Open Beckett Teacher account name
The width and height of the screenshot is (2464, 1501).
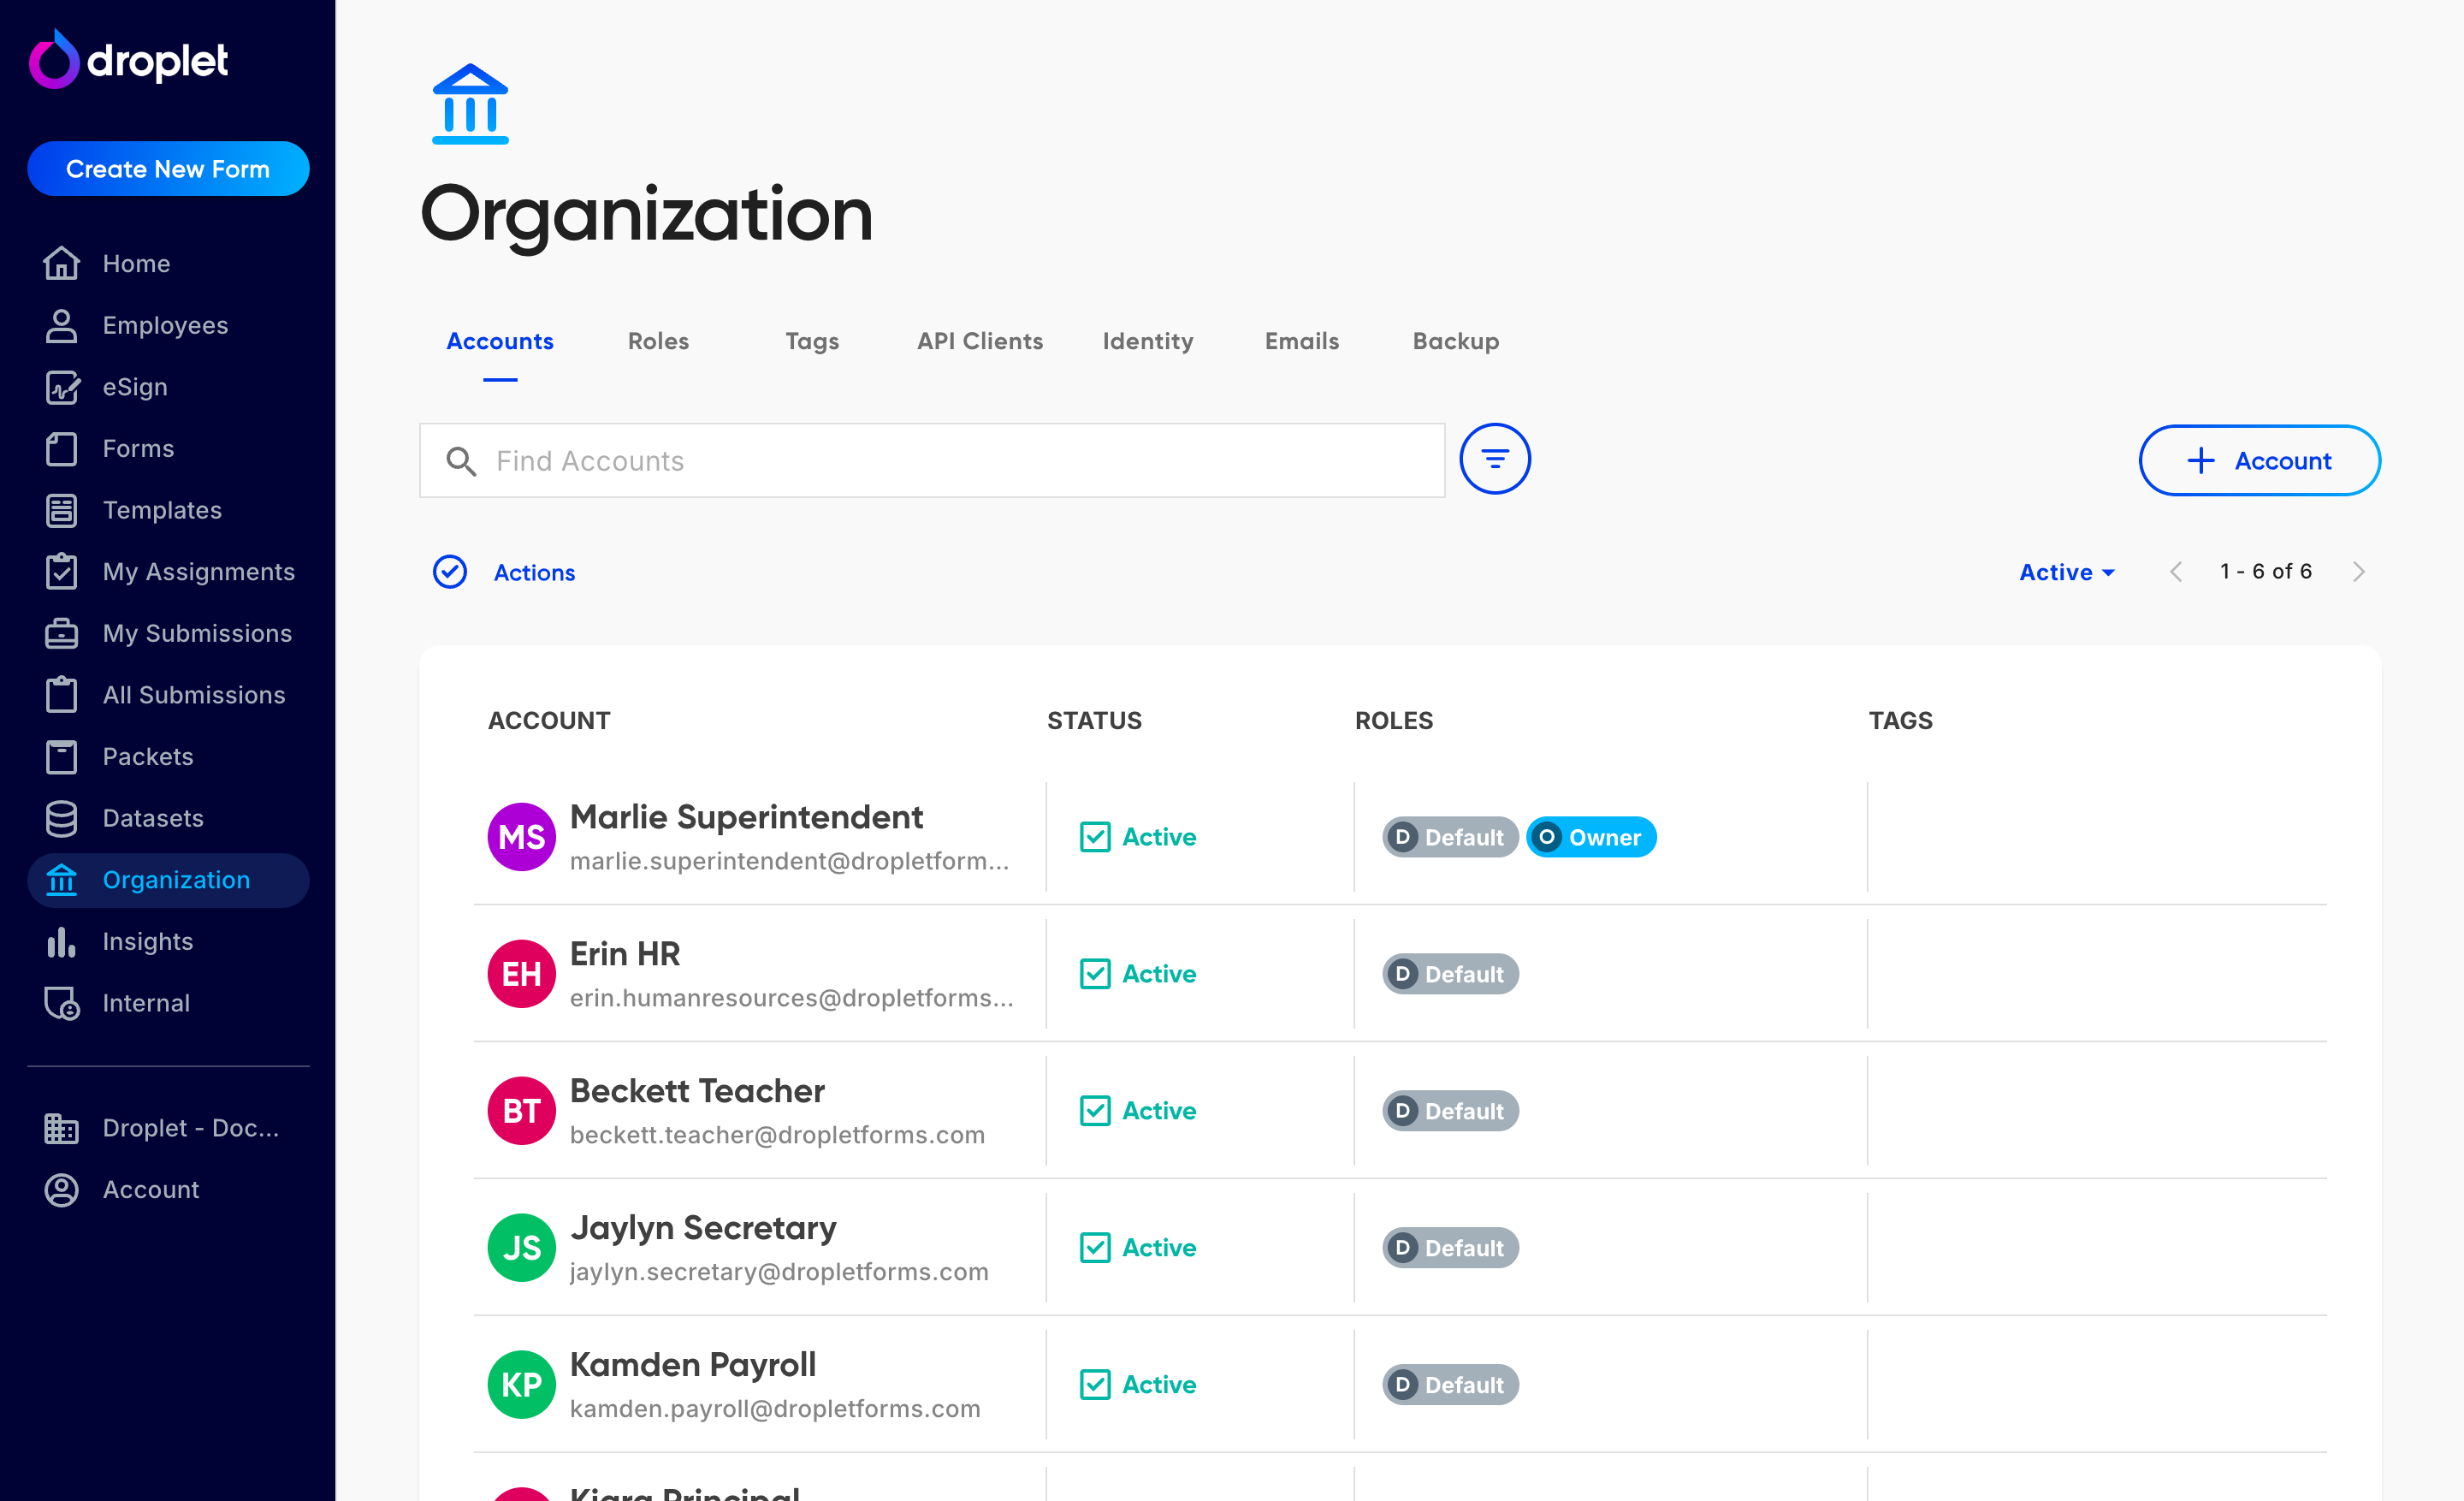(697, 1091)
